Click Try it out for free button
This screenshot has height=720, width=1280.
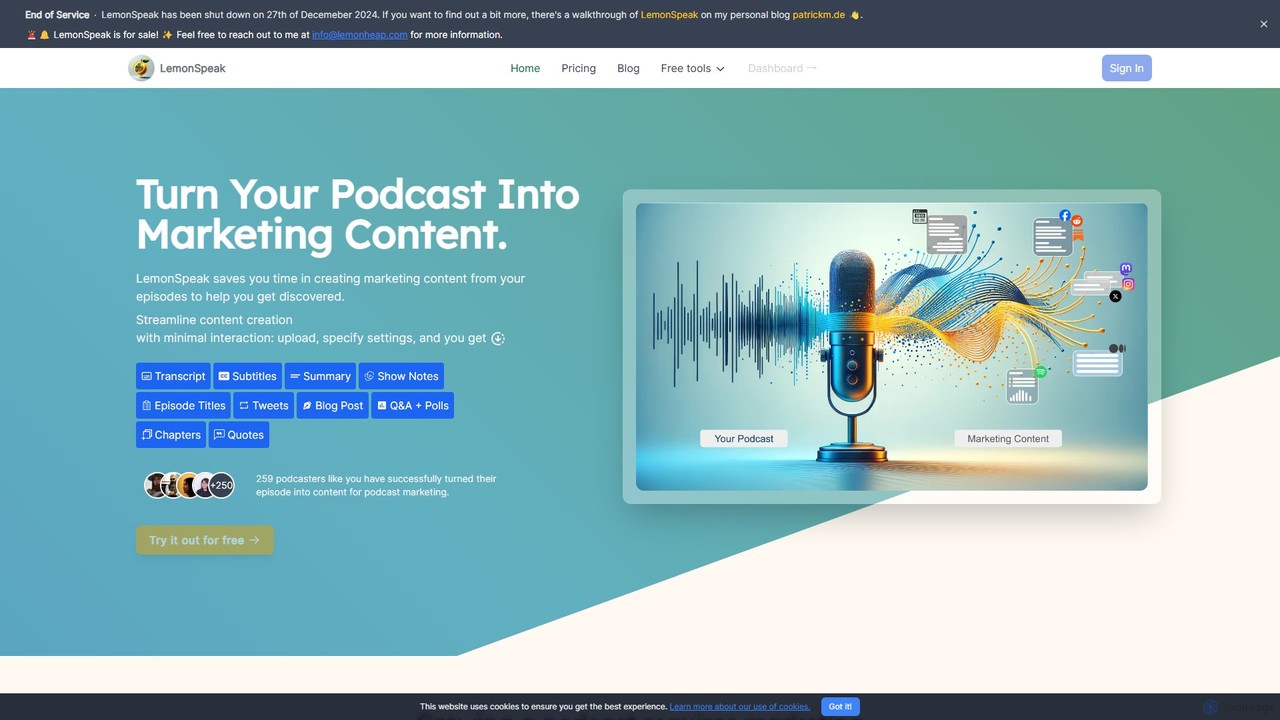click(205, 540)
